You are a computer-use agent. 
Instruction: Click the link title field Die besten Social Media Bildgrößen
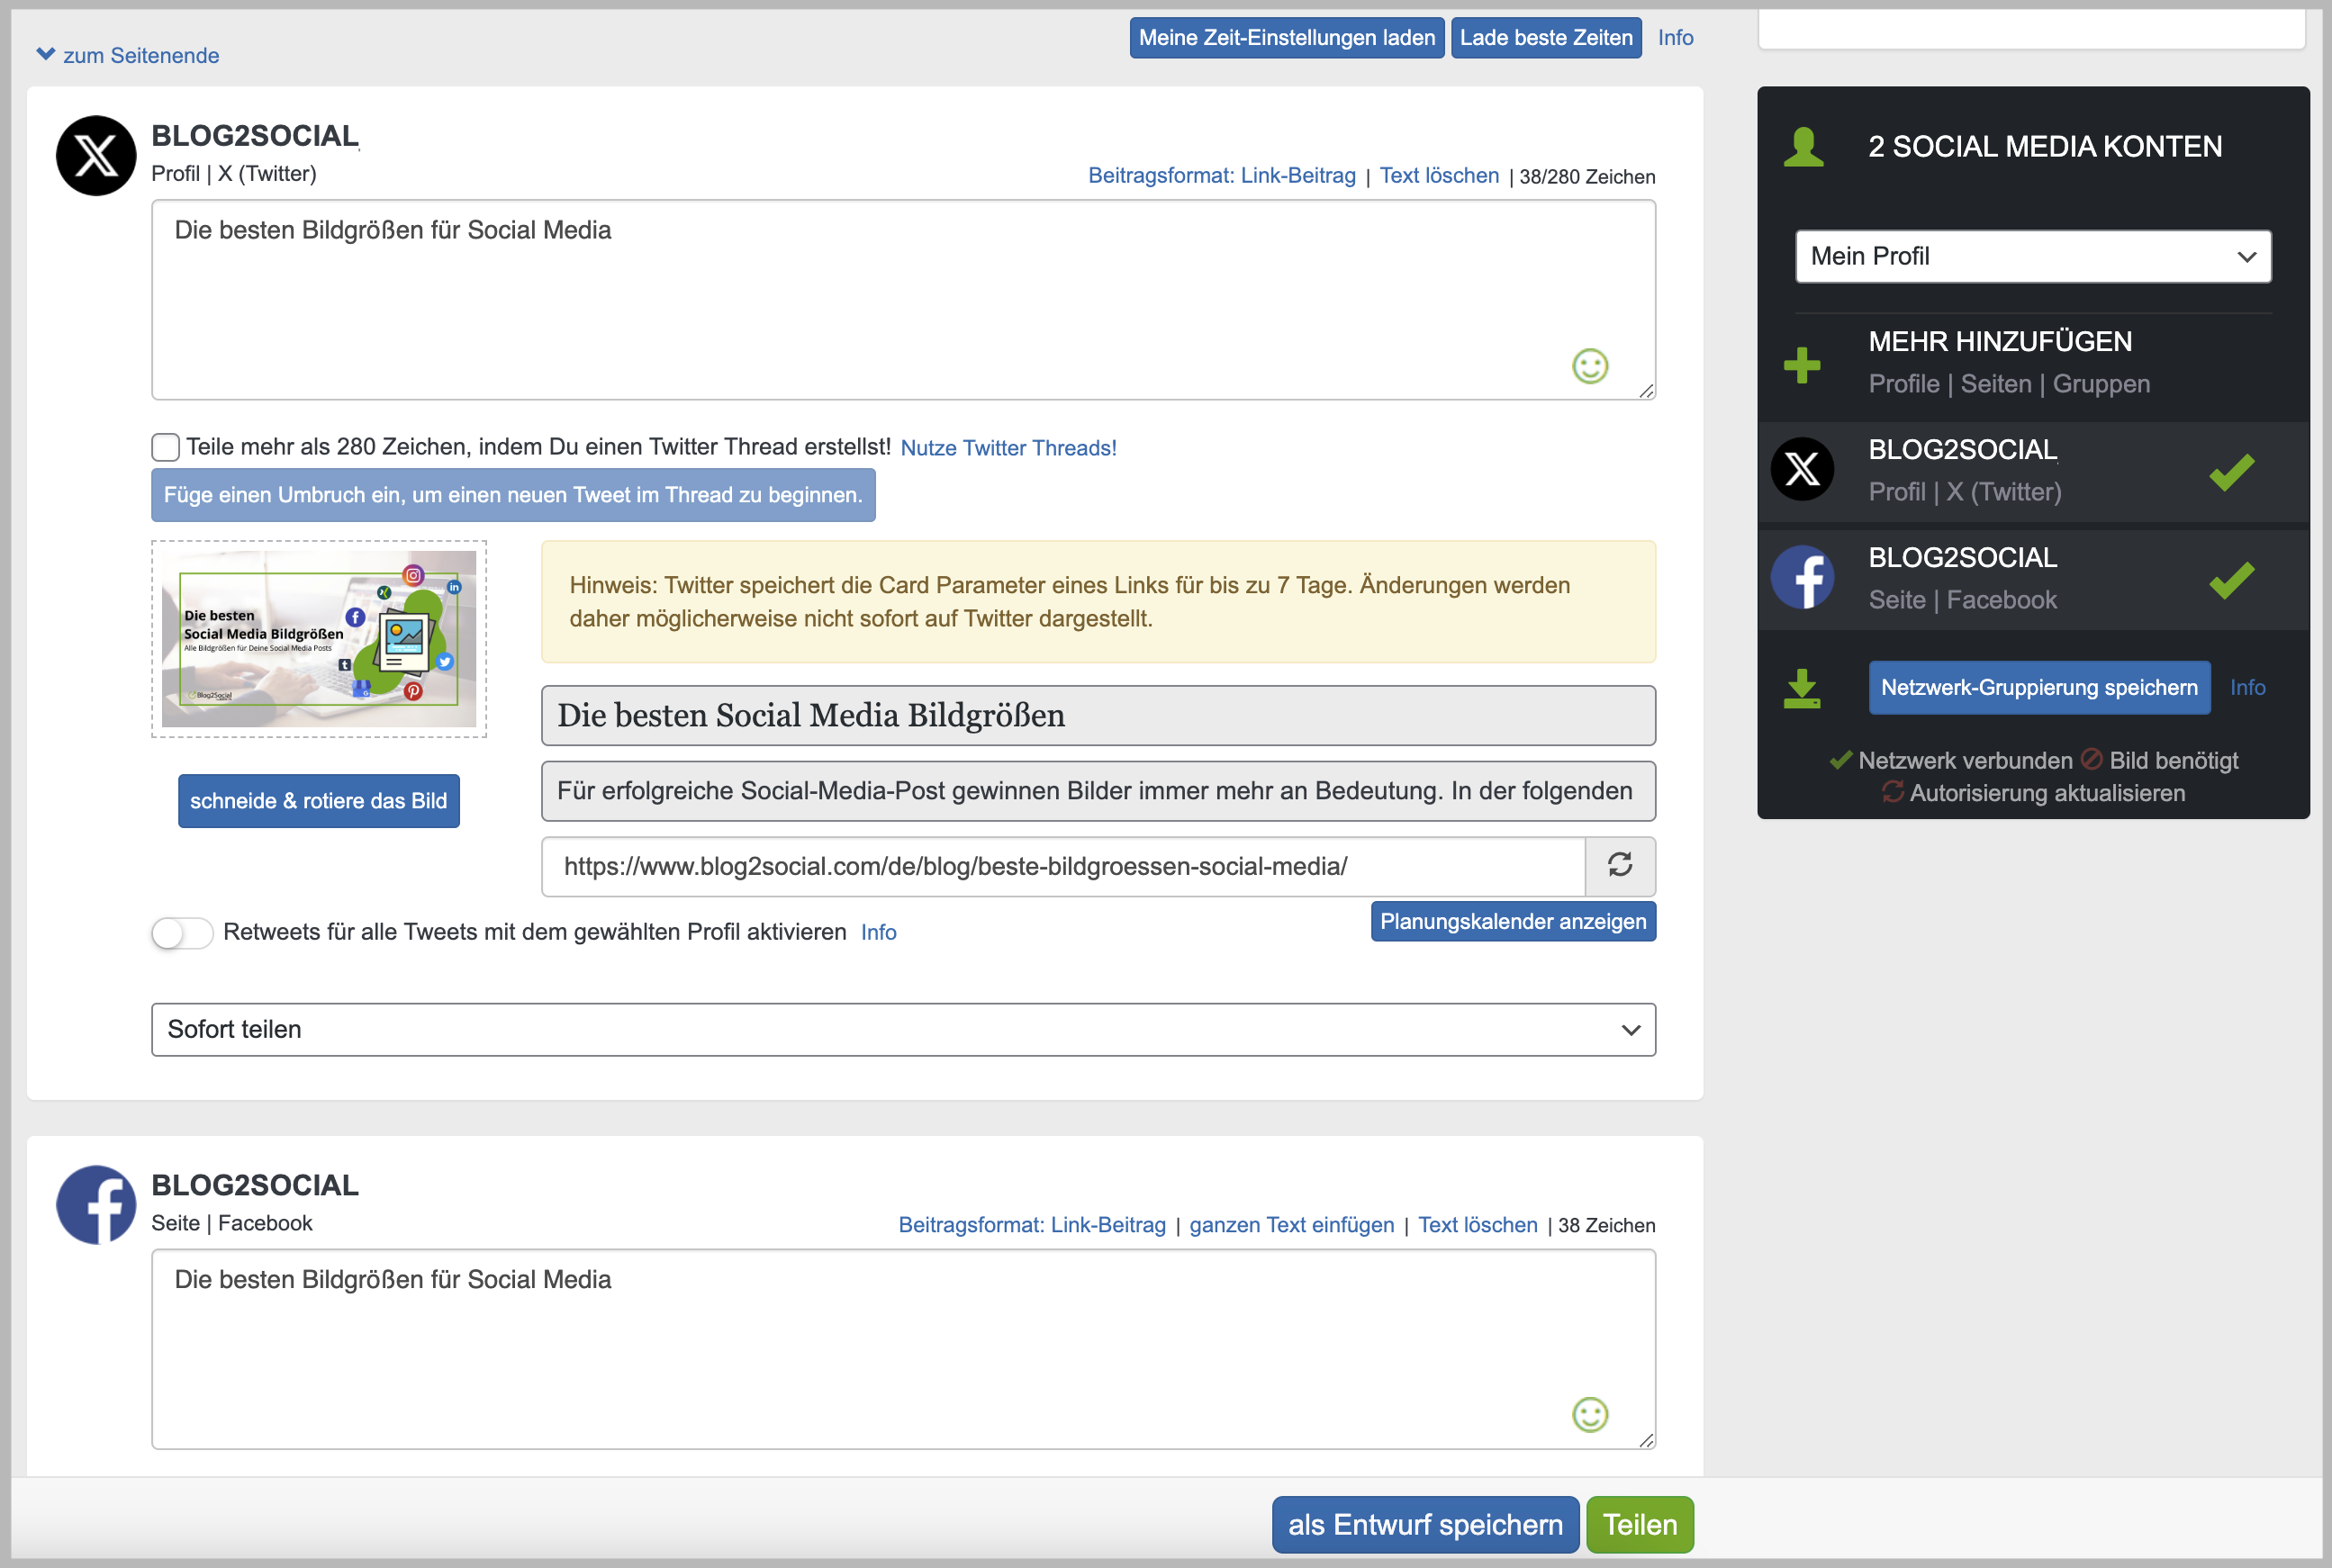1098,715
